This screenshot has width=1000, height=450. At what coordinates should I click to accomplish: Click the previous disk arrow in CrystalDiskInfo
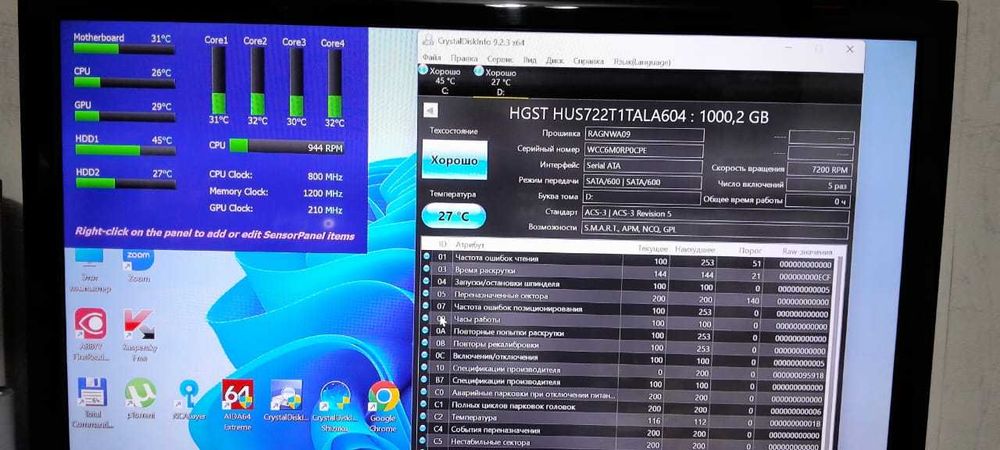(x=430, y=110)
